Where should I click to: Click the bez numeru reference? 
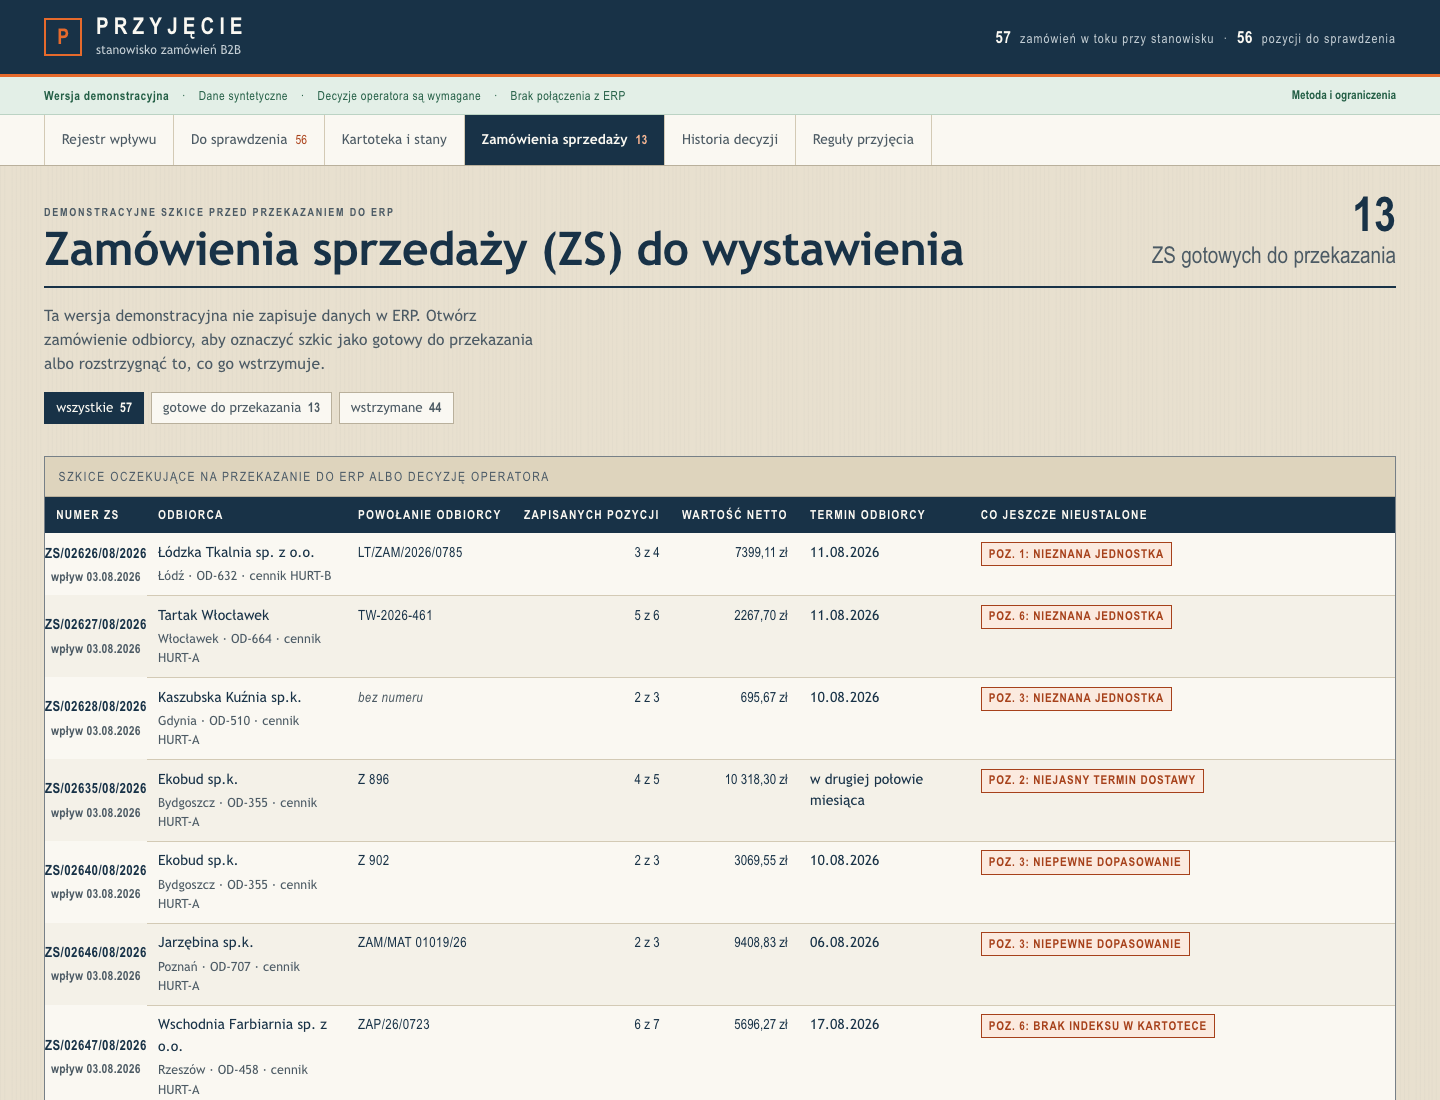[x=390, y=697]
